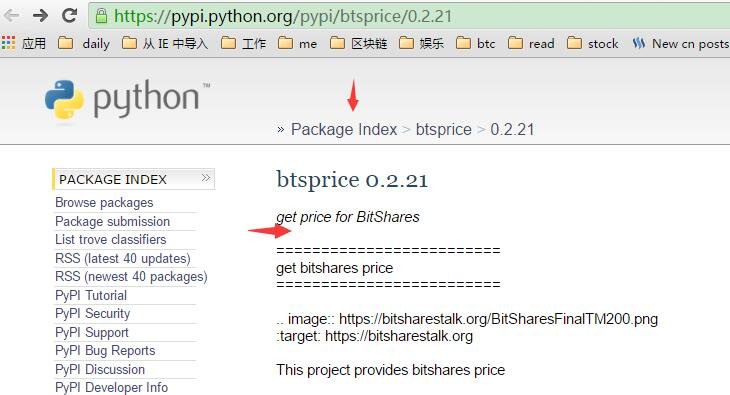Image resolution: width=730 pixels, height=395 pixels.
Task: Open 'Browse packages' in sidebar
Action: (x=104, y=203)
